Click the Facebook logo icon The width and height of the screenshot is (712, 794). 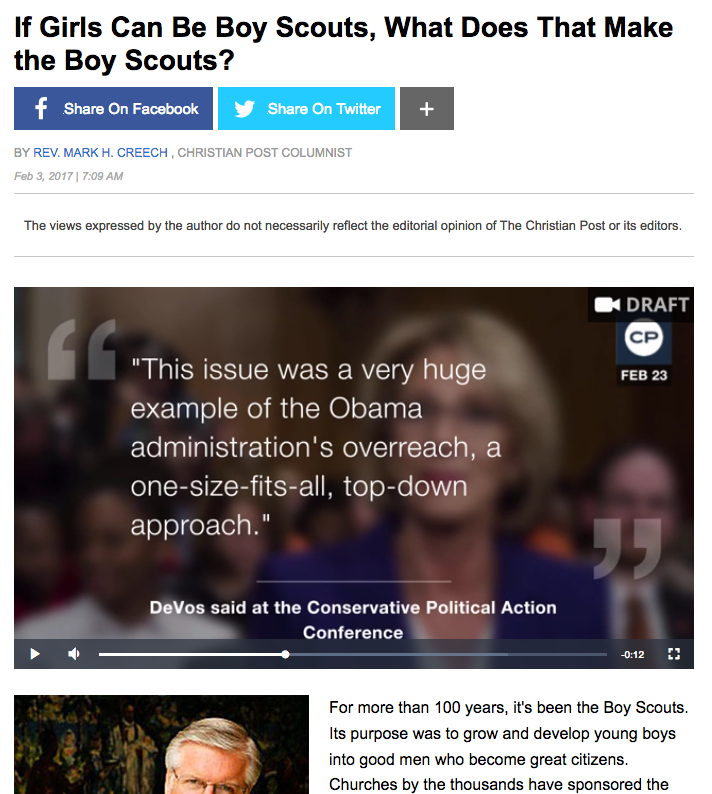(x=41, y=108)
